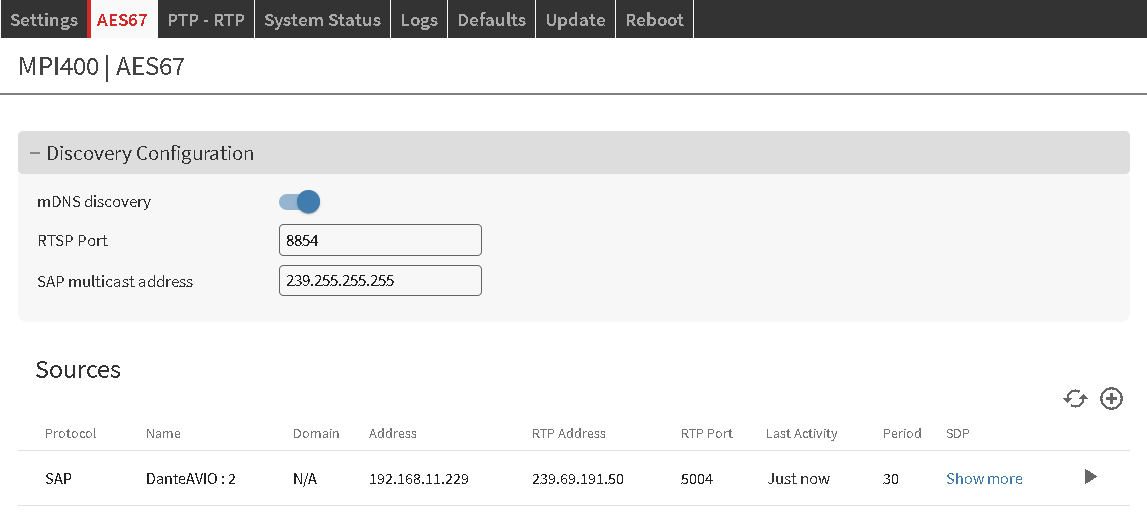Toggle mDNS discovery switch
1147x512 pixels.
coord(300,202)
